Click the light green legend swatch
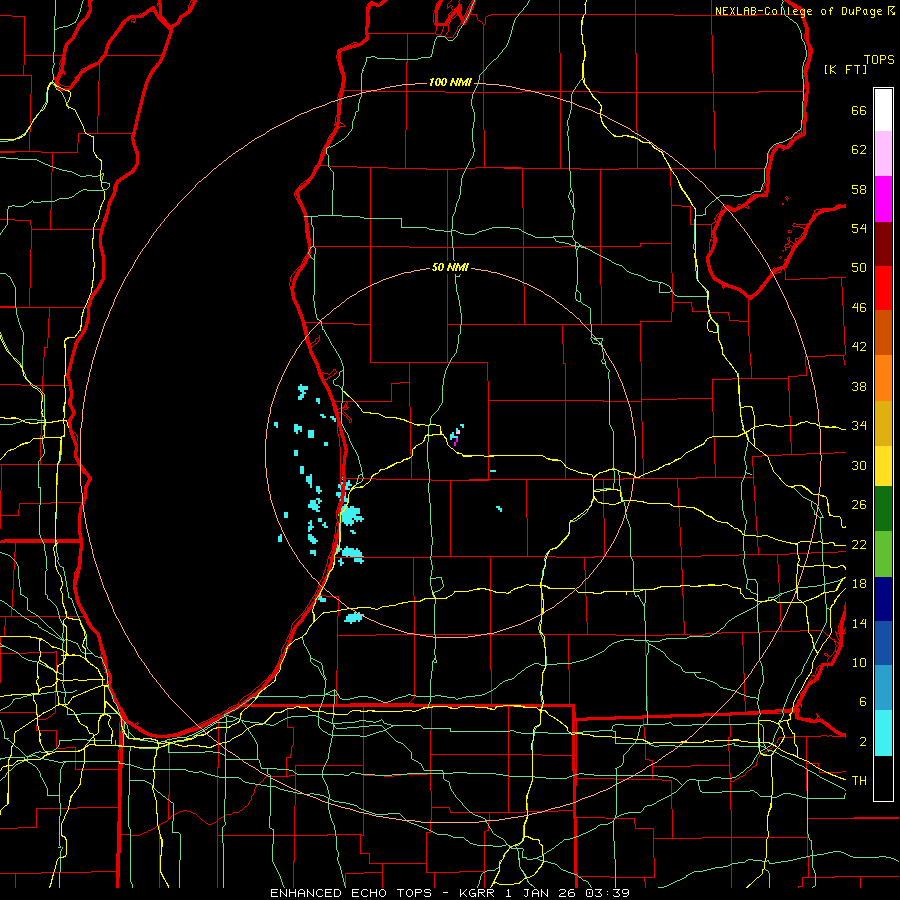 [883, 554]
